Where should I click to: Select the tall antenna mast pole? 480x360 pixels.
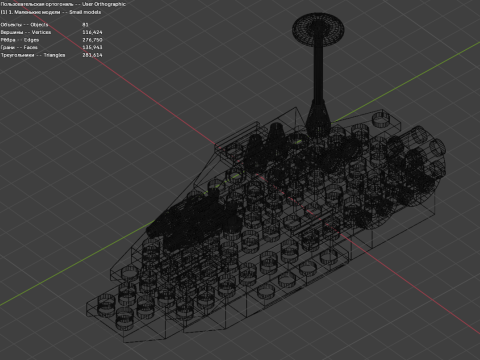pos(318,73)
